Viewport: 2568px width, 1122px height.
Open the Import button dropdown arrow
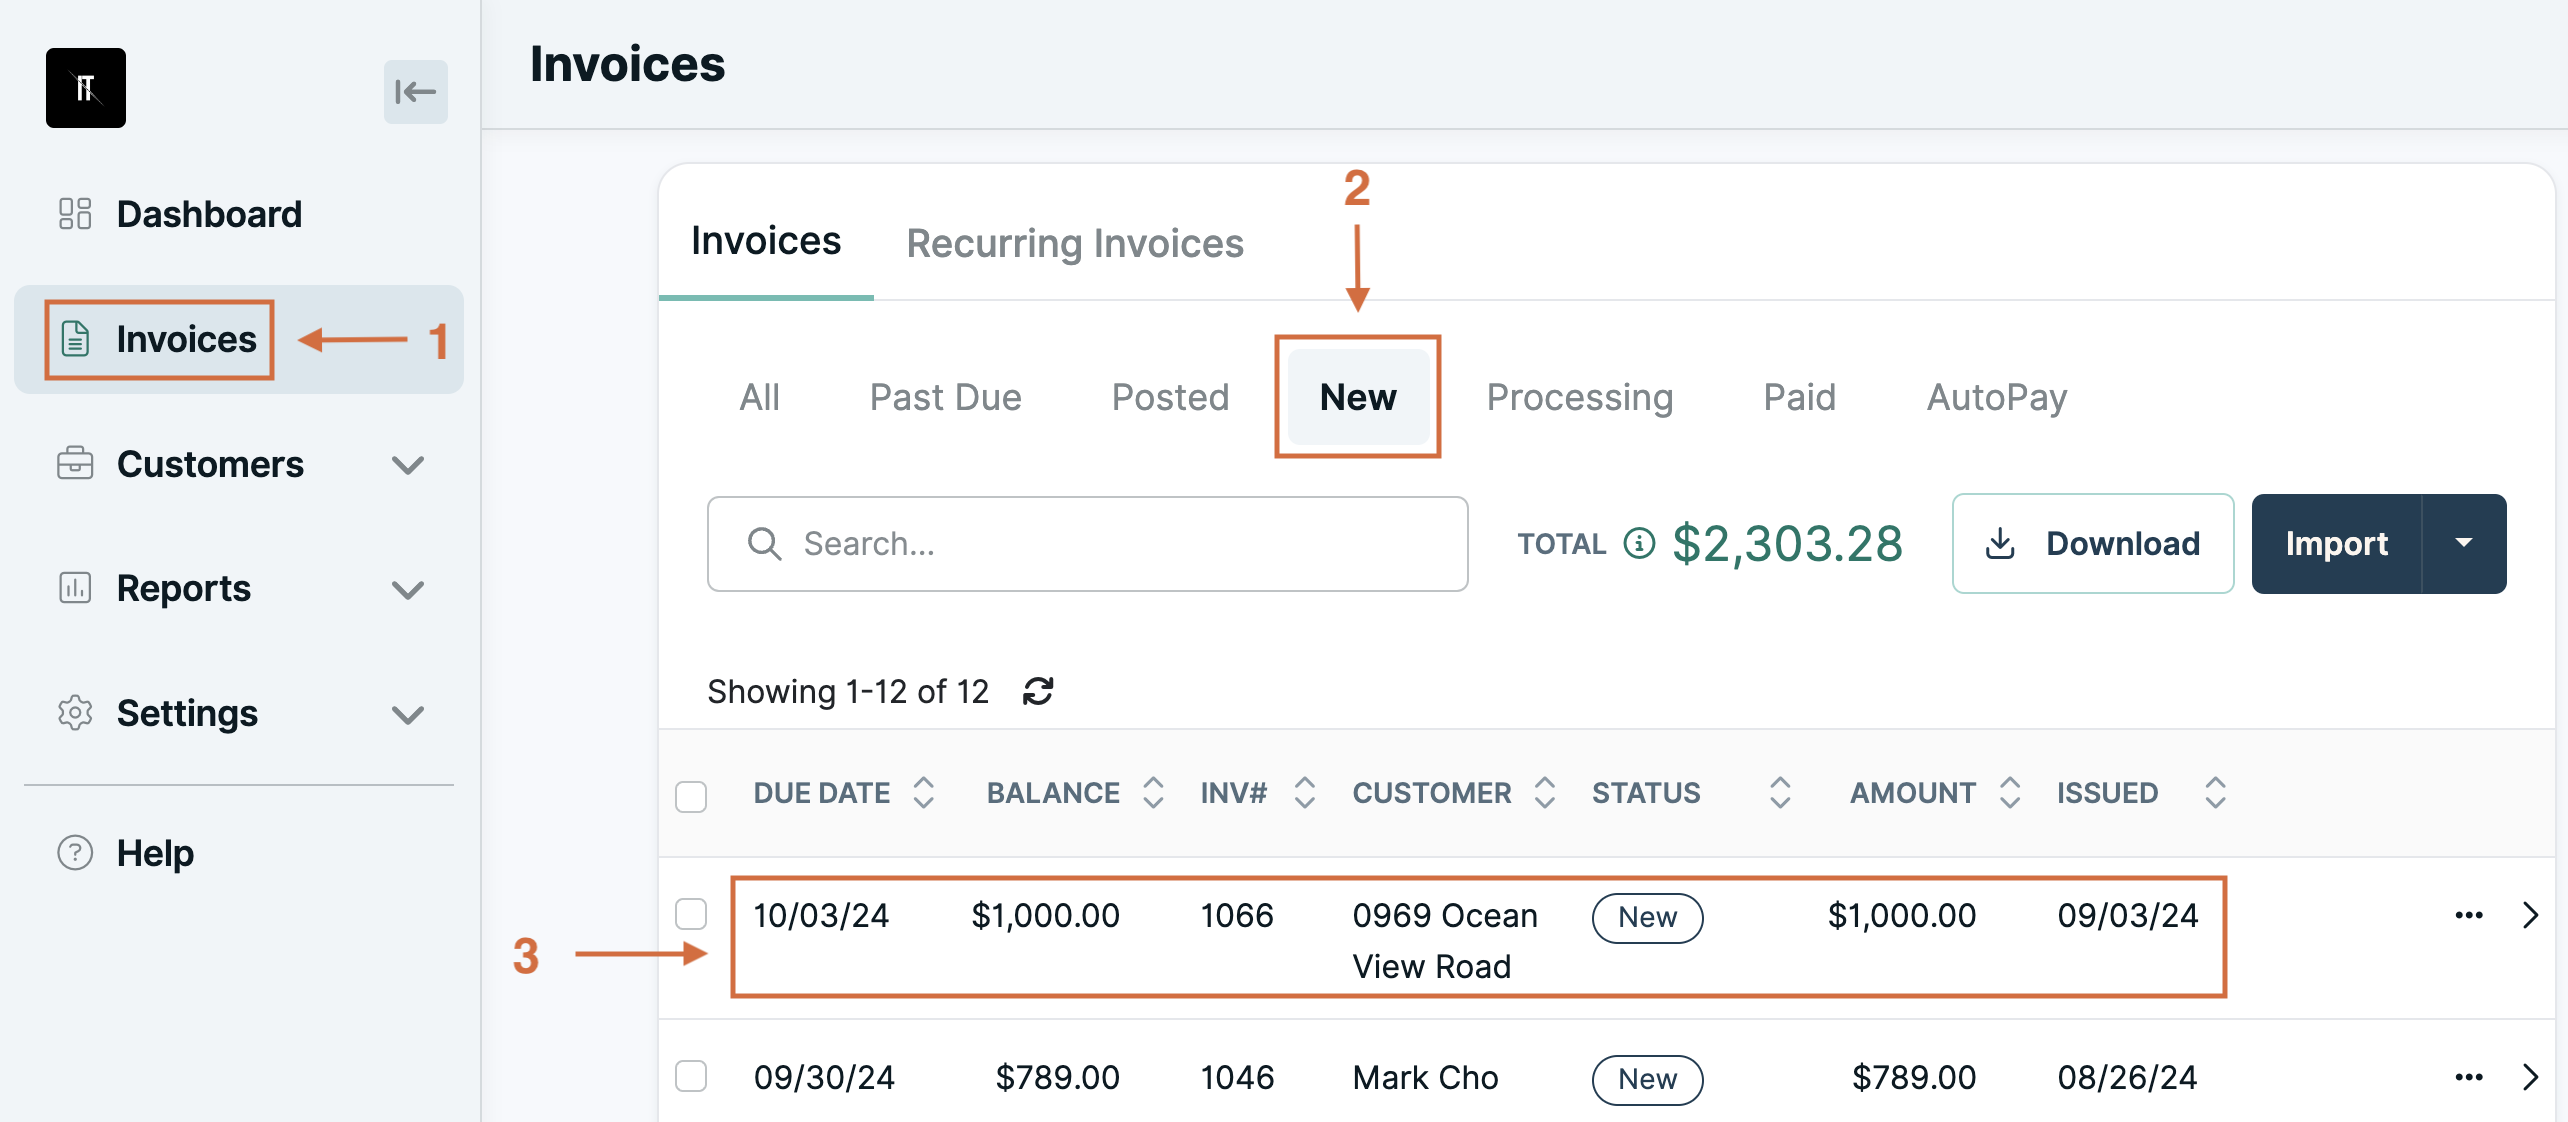click(2464, 543)
